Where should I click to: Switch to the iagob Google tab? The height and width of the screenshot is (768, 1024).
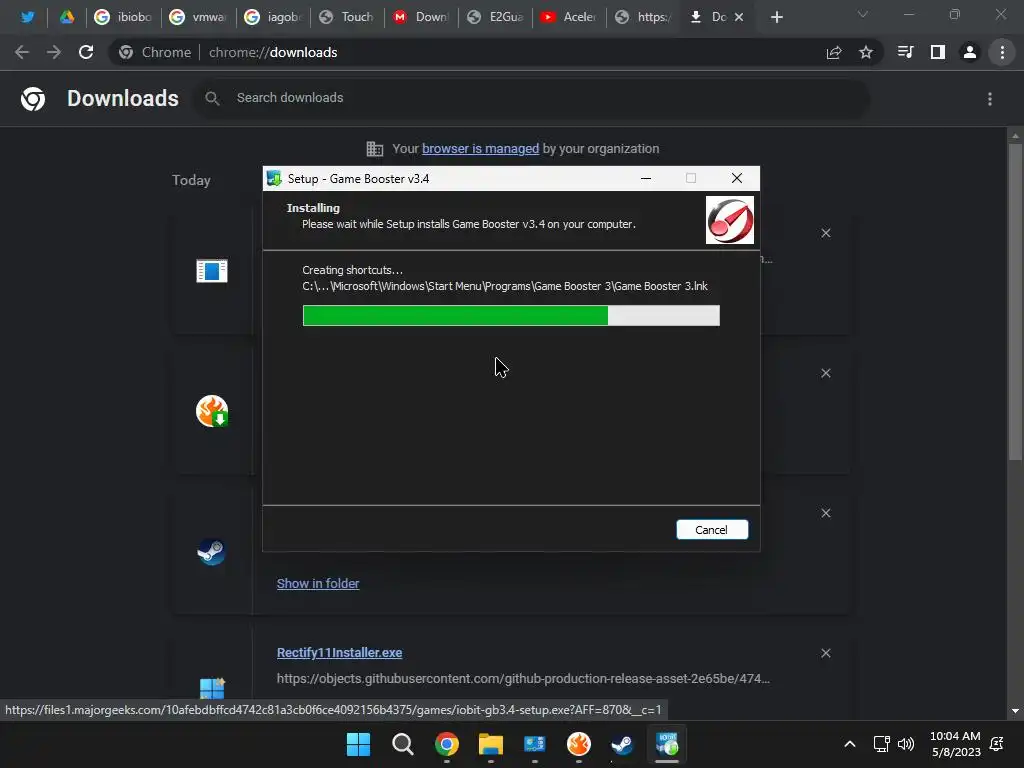pyautogui.click(x=274, y=17)
